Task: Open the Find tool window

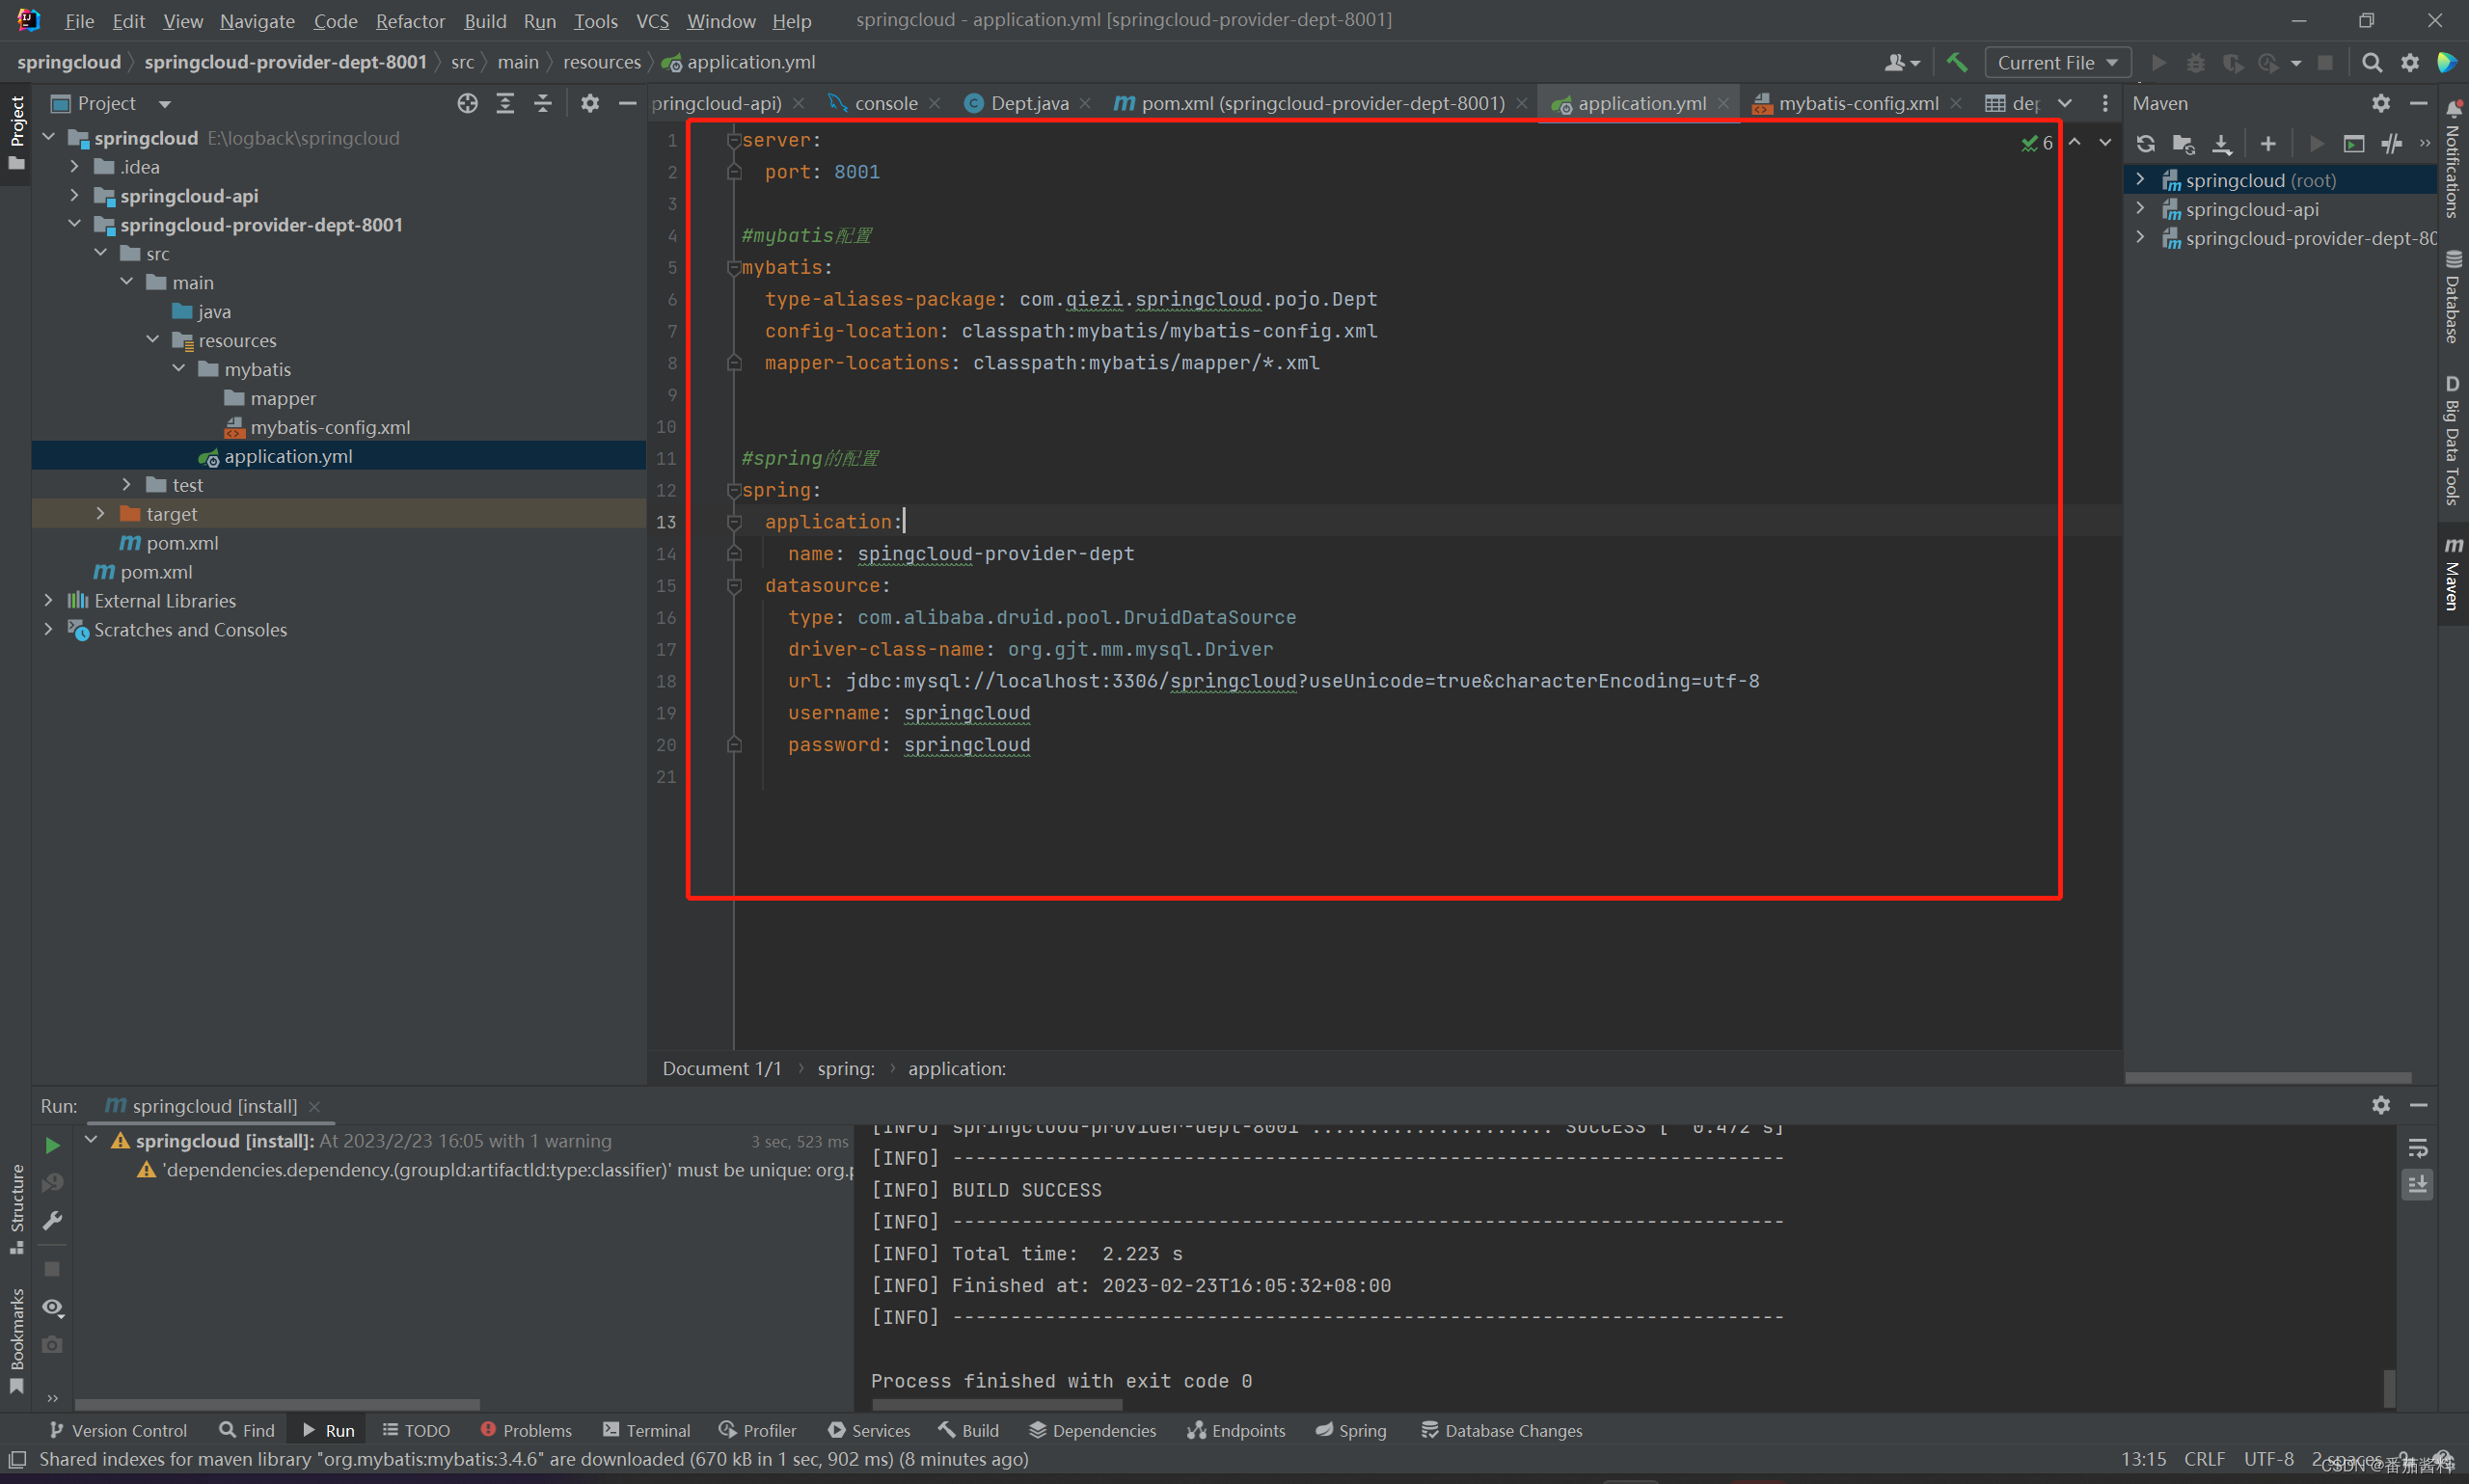Action: pos(247,1428)
